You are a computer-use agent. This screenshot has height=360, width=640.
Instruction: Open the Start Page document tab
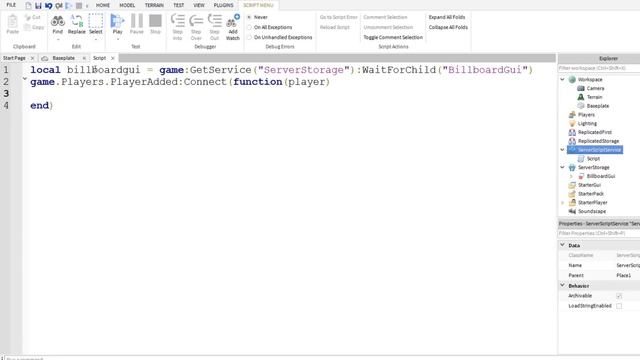[14, 58]
